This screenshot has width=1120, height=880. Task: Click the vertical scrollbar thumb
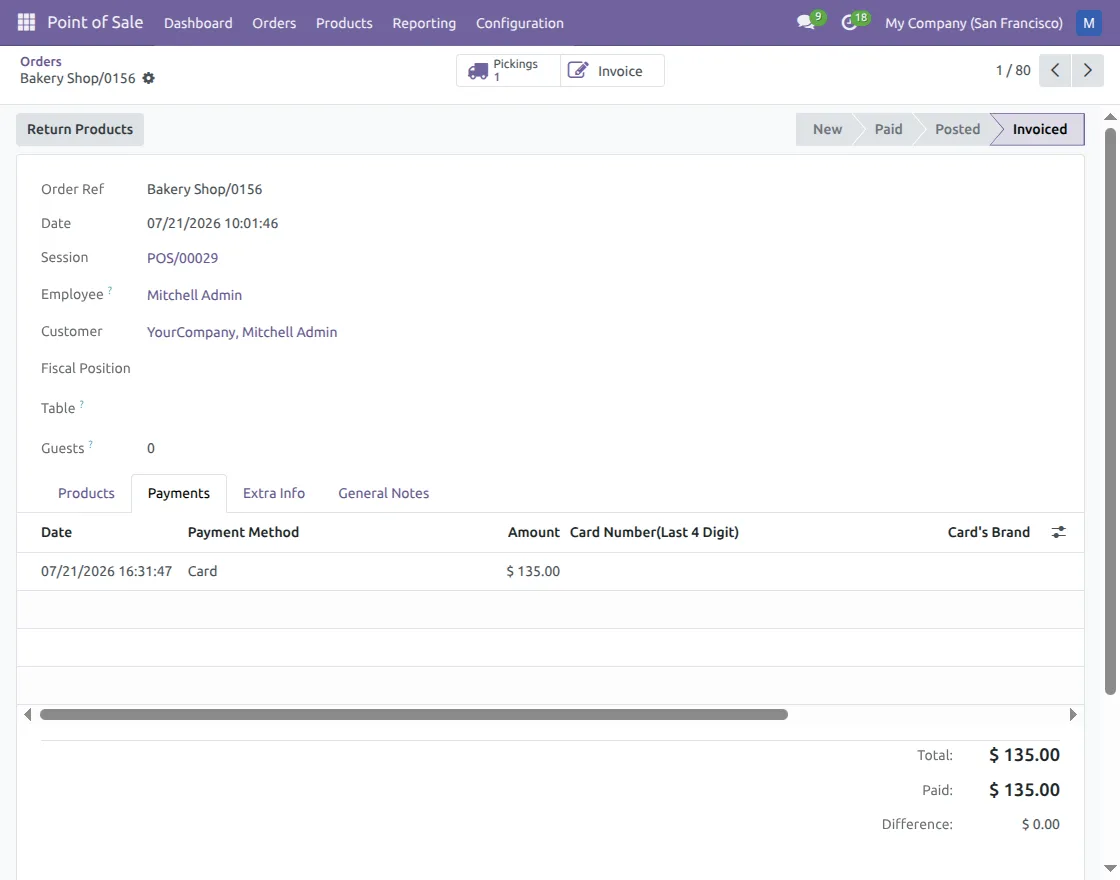1110,411
